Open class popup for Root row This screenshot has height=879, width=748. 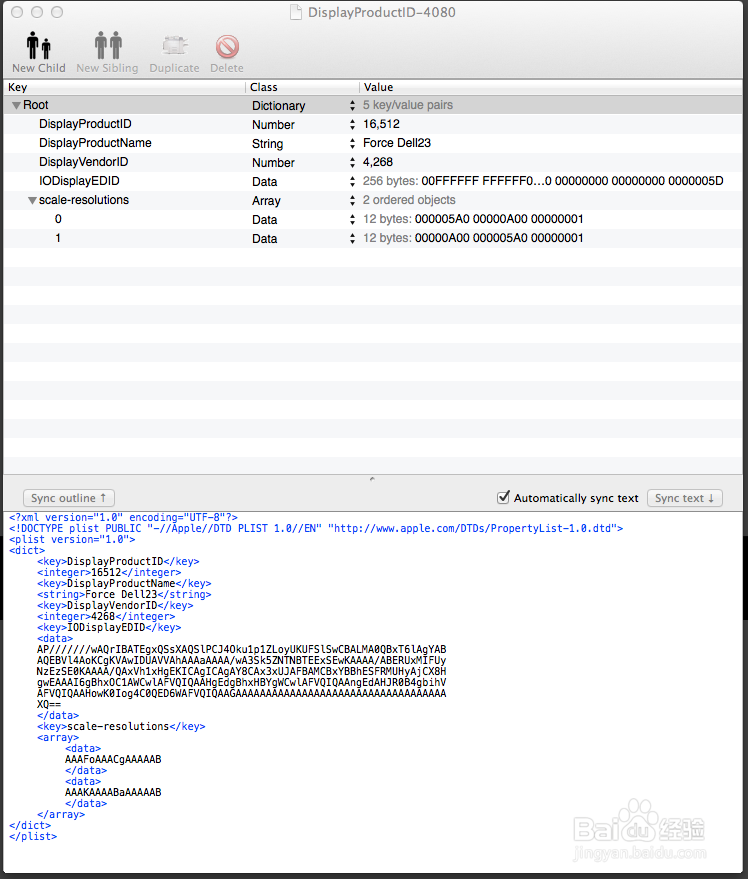tap(352, 105)
